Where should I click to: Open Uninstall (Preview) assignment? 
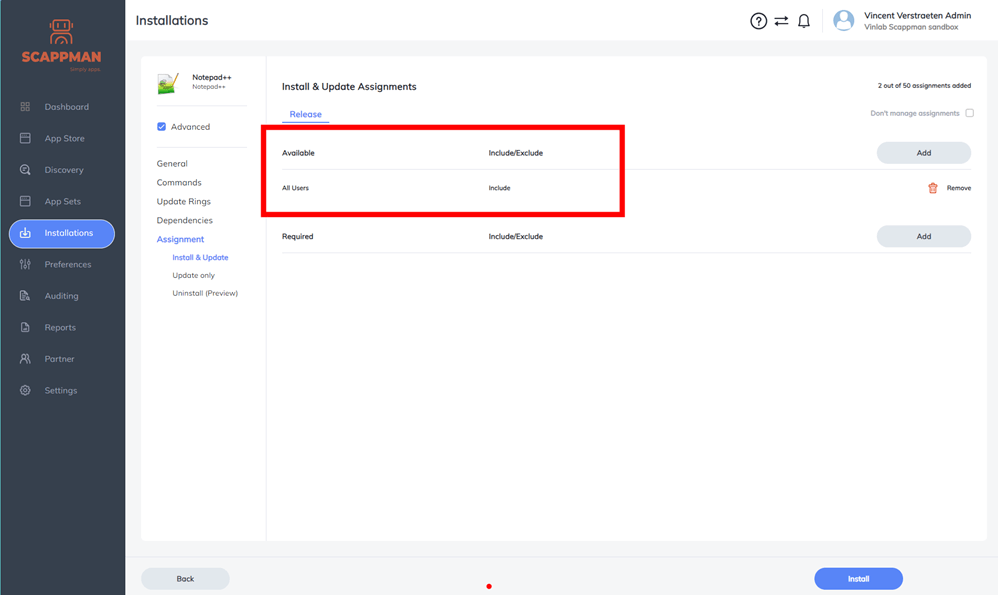pos(205,293)
